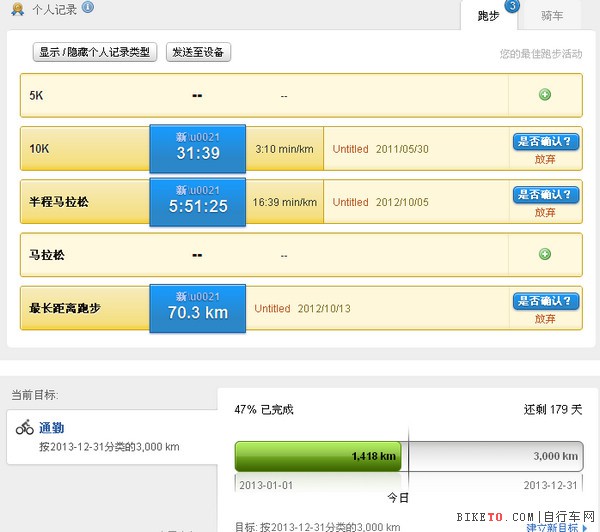Image resolution: width=600 pixels, height=532 pixels.
Task: Click the info icon beside 个人记录
Action: [x=88, y=7]
